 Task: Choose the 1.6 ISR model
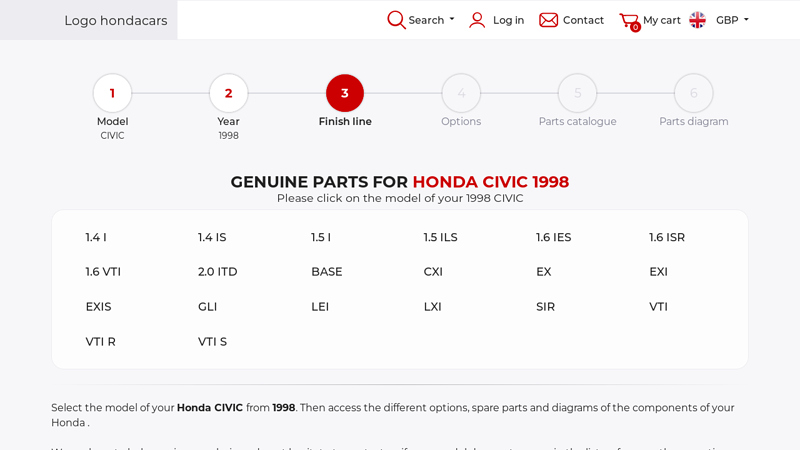[667, 237]
